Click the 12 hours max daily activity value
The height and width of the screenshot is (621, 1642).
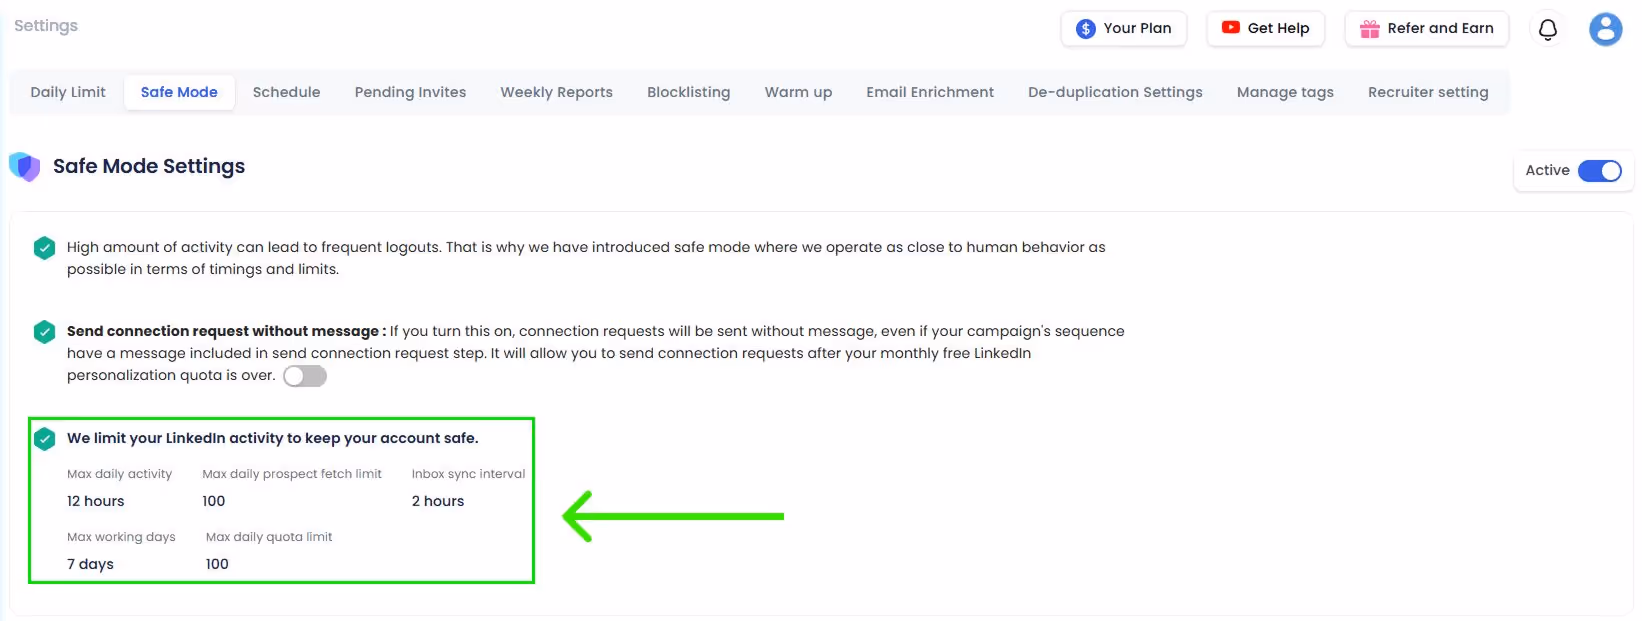click(96, 501)
